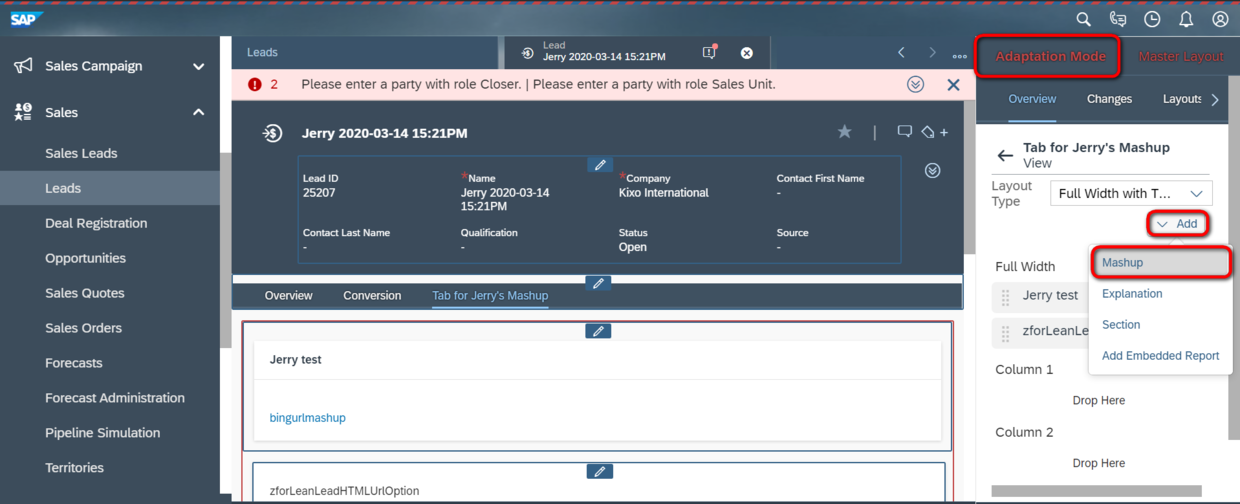Image resolution: width=1240 pixels, height=504 pixels.
Task: Select Section from Add menu
Action: pos(1121,325)
